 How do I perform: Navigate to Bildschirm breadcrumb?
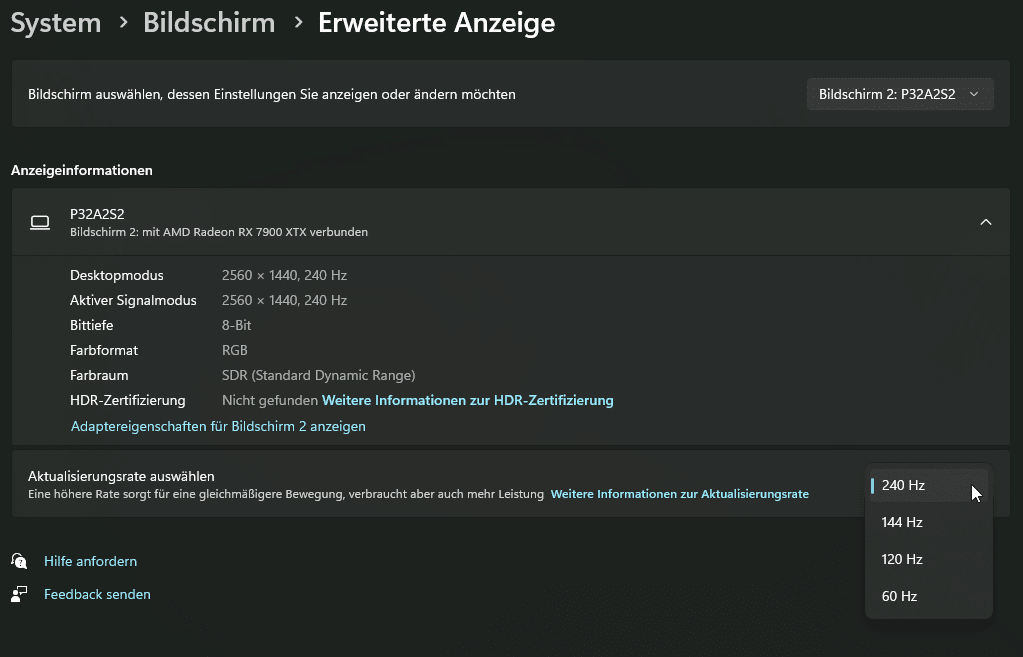point(209,22)
